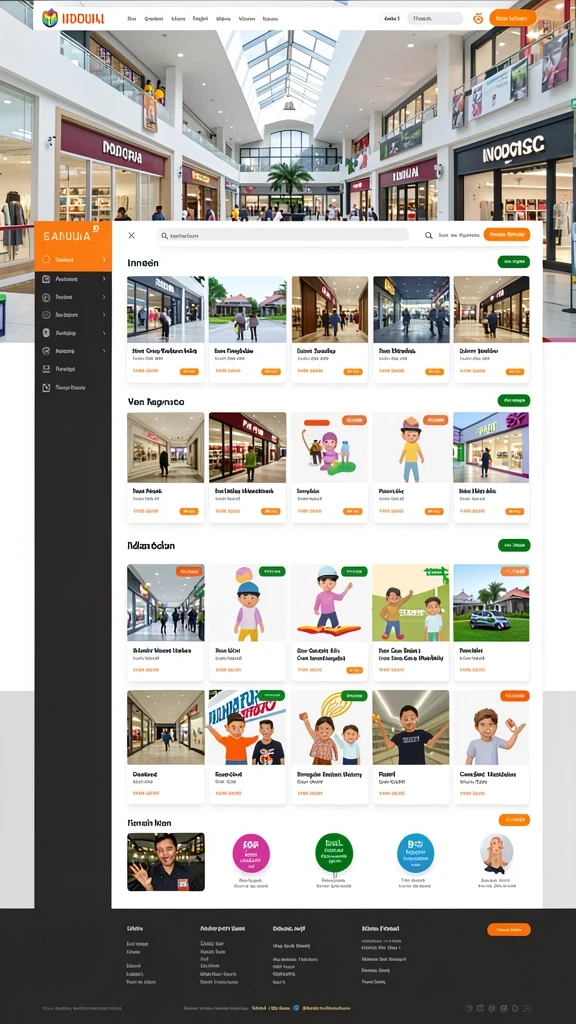Expand the fifth sidebar row's chevron
The height and width of the screenshot is (1024, 576).
pyautogui.click(x=104, y=333)
